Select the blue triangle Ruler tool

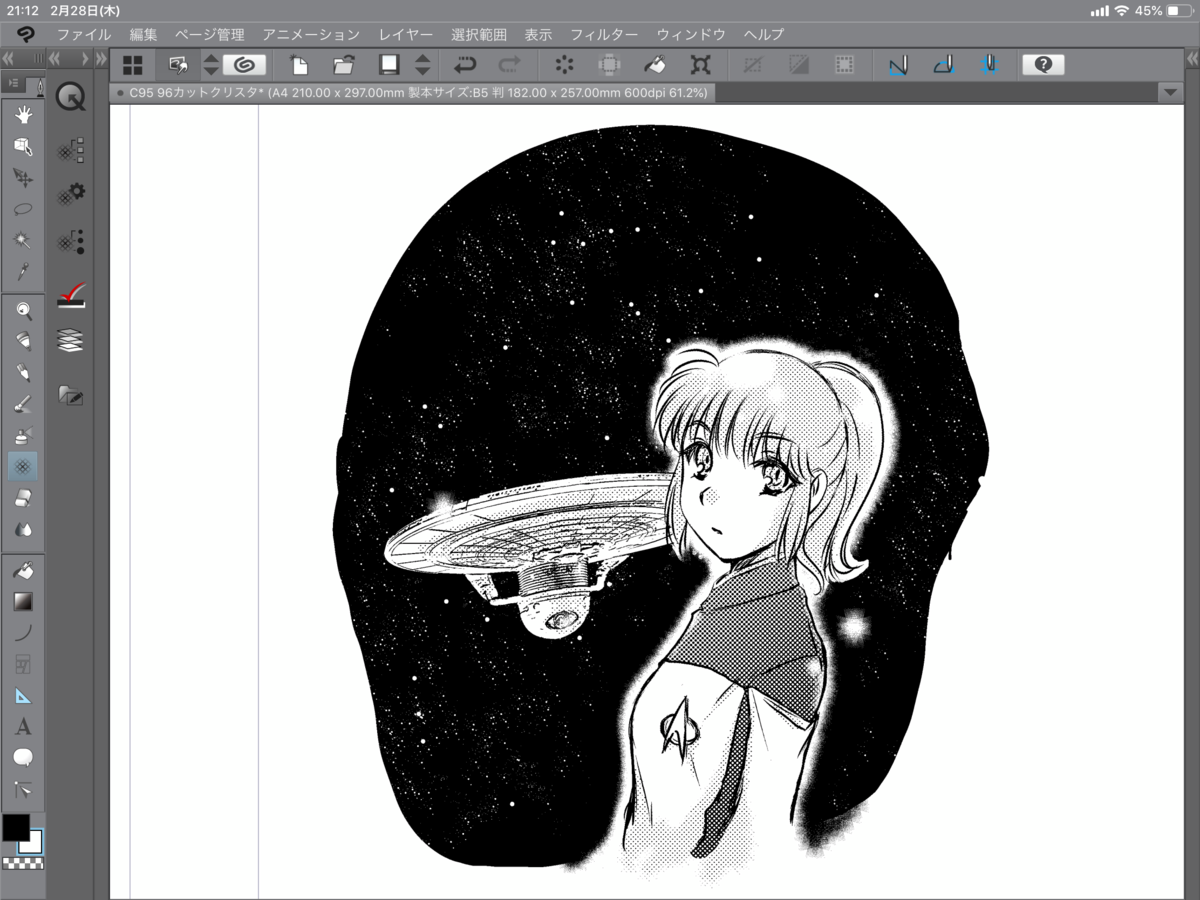pyautogui.click(x=23, y=695)
